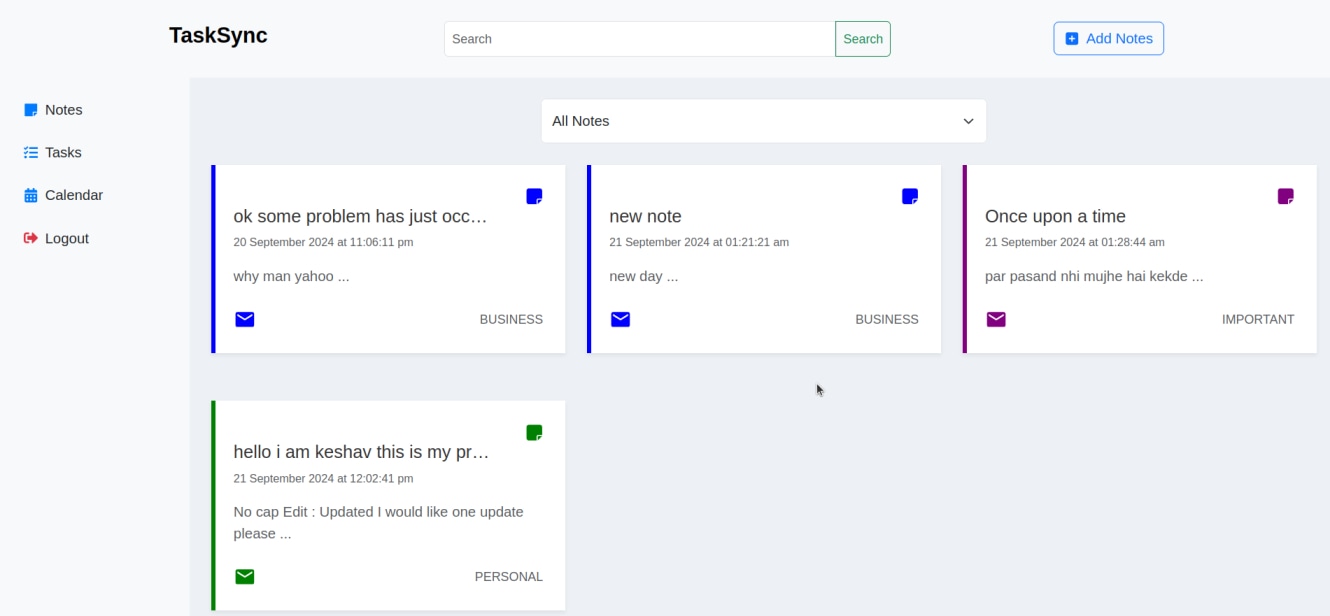Viewport: 1330px width, 616px height.
Task: Click the green mail icon on the personal note
Action: [245, 576]
